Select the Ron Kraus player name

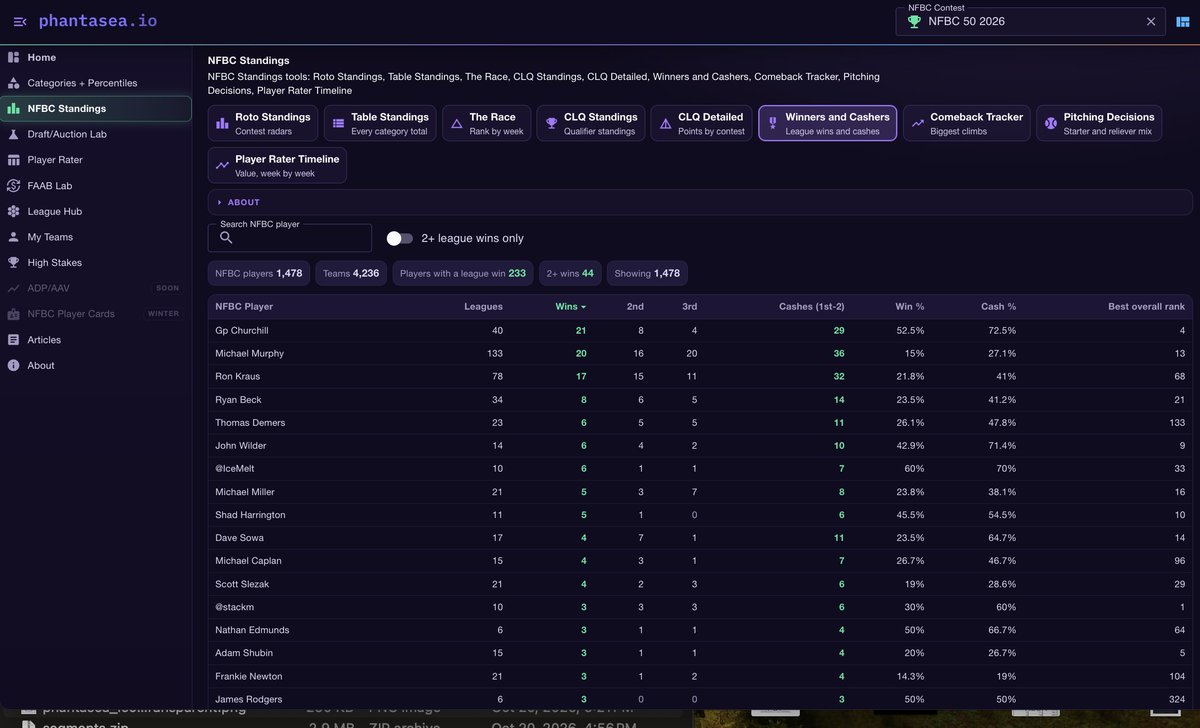pos(237,376)
